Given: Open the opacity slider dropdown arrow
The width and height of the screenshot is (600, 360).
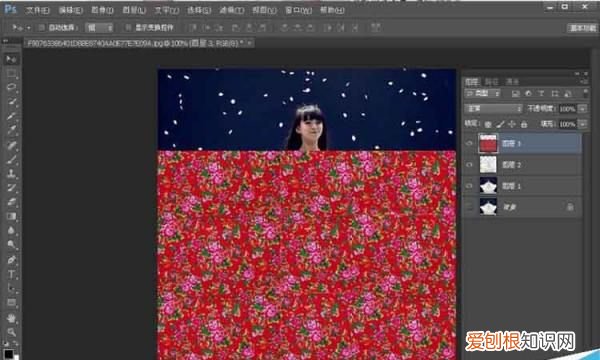Looking at the screenshot, I should tap(582, 109).
